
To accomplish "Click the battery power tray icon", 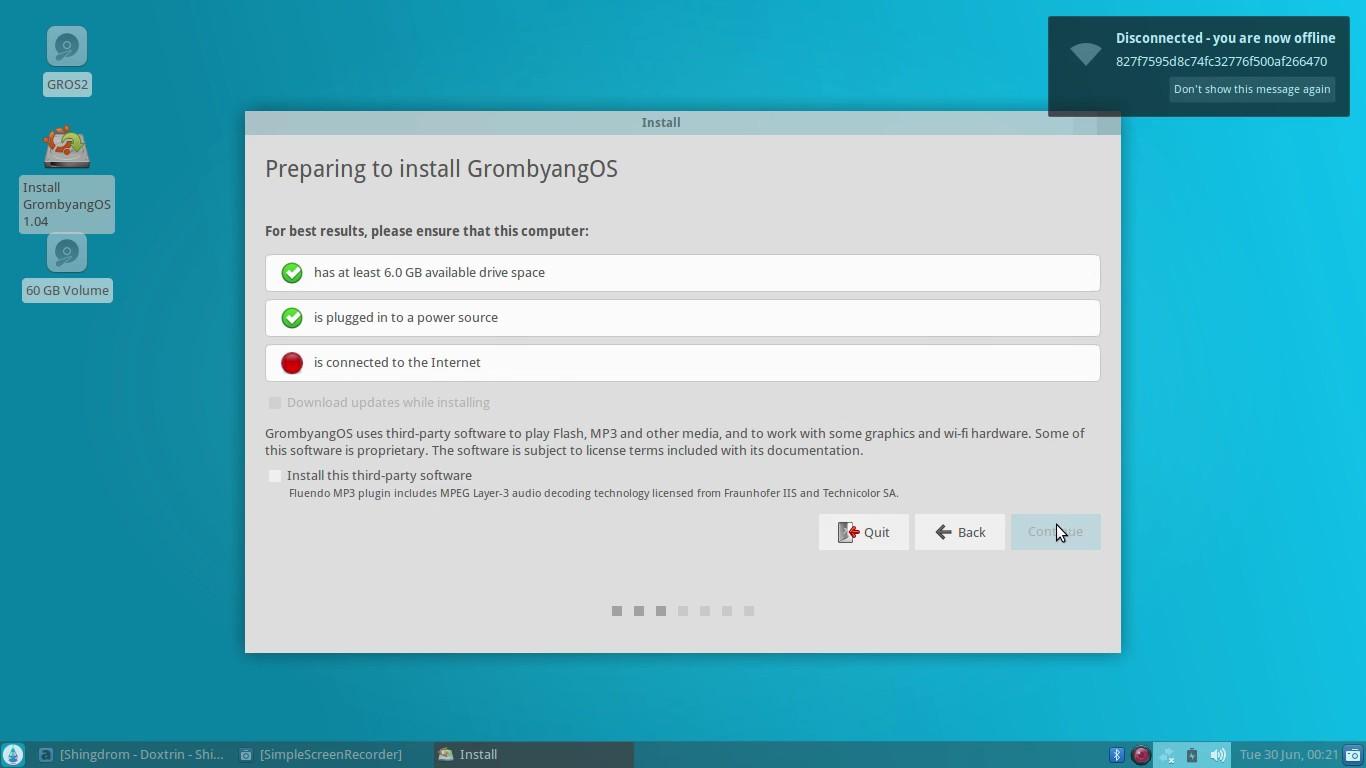I will click(1191, 755).
